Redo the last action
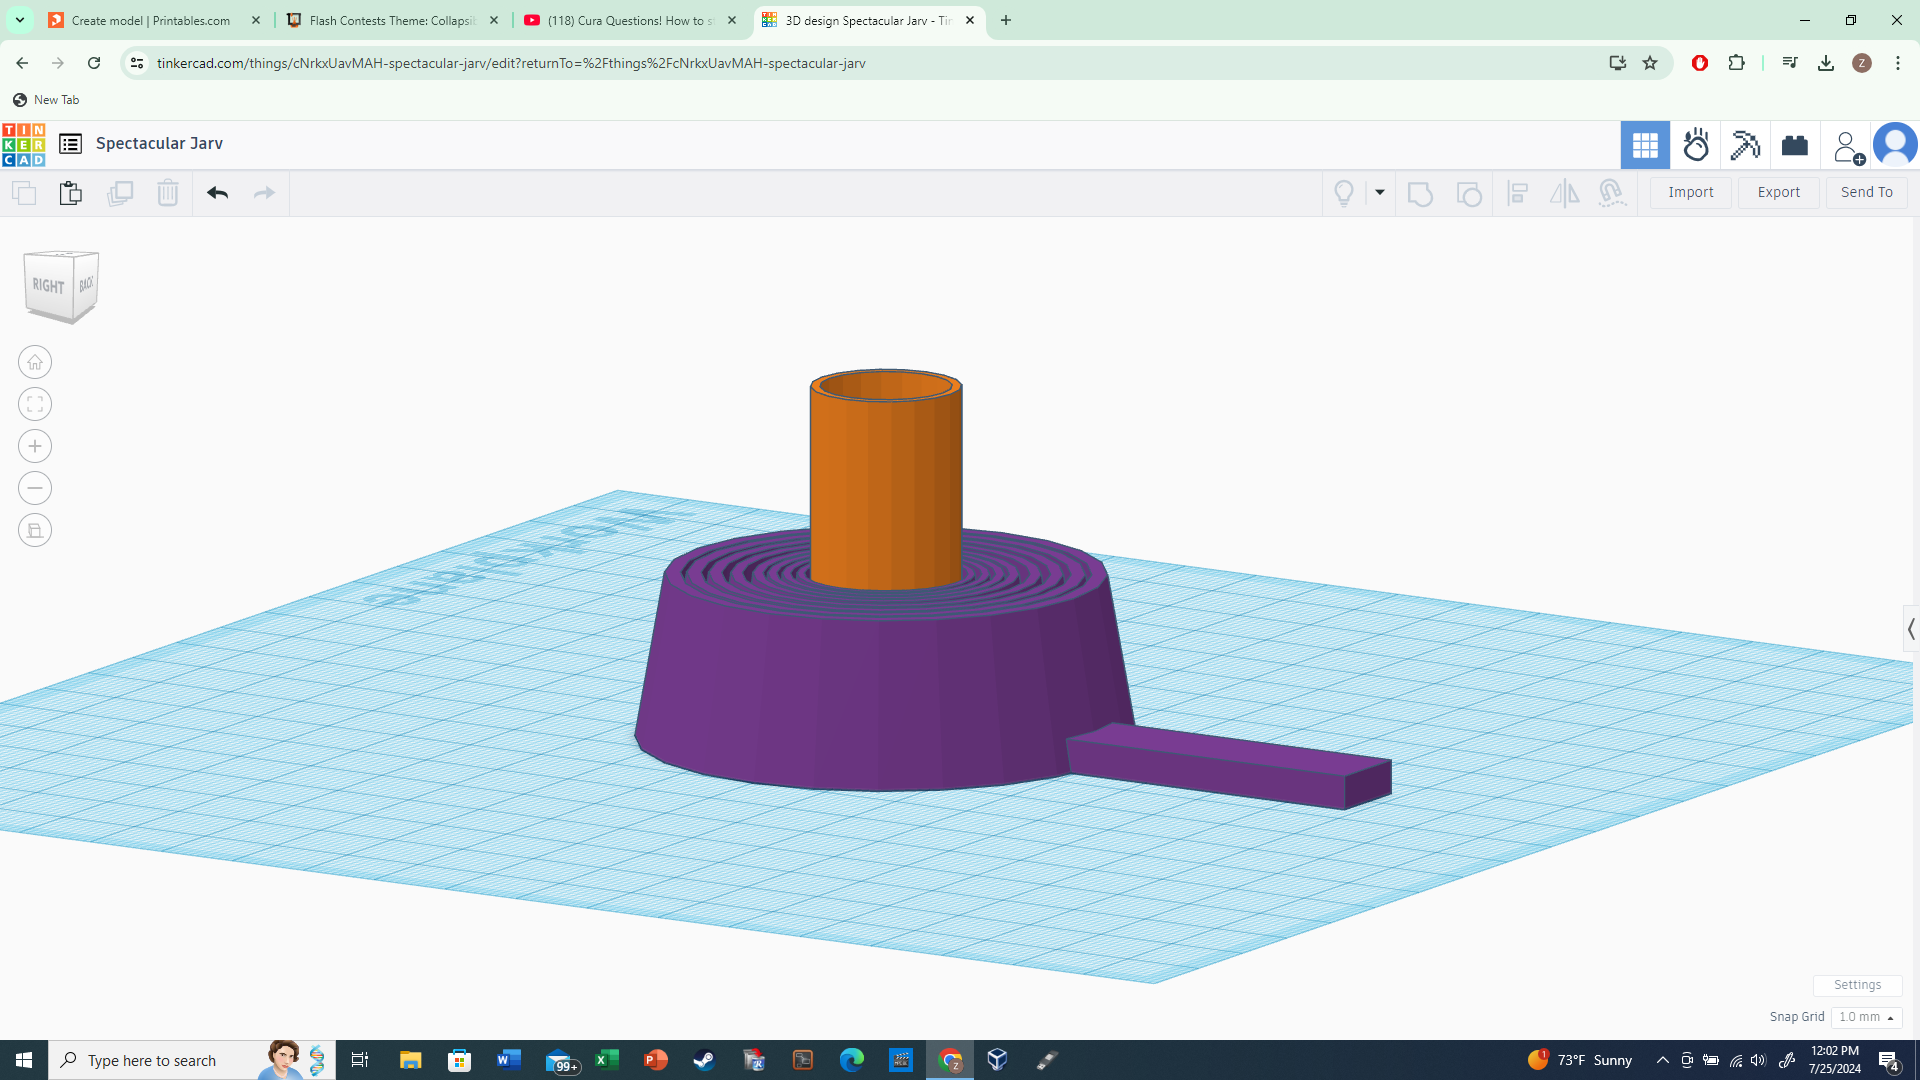This screenshot has width=1920, height=1080. point(264,193)
